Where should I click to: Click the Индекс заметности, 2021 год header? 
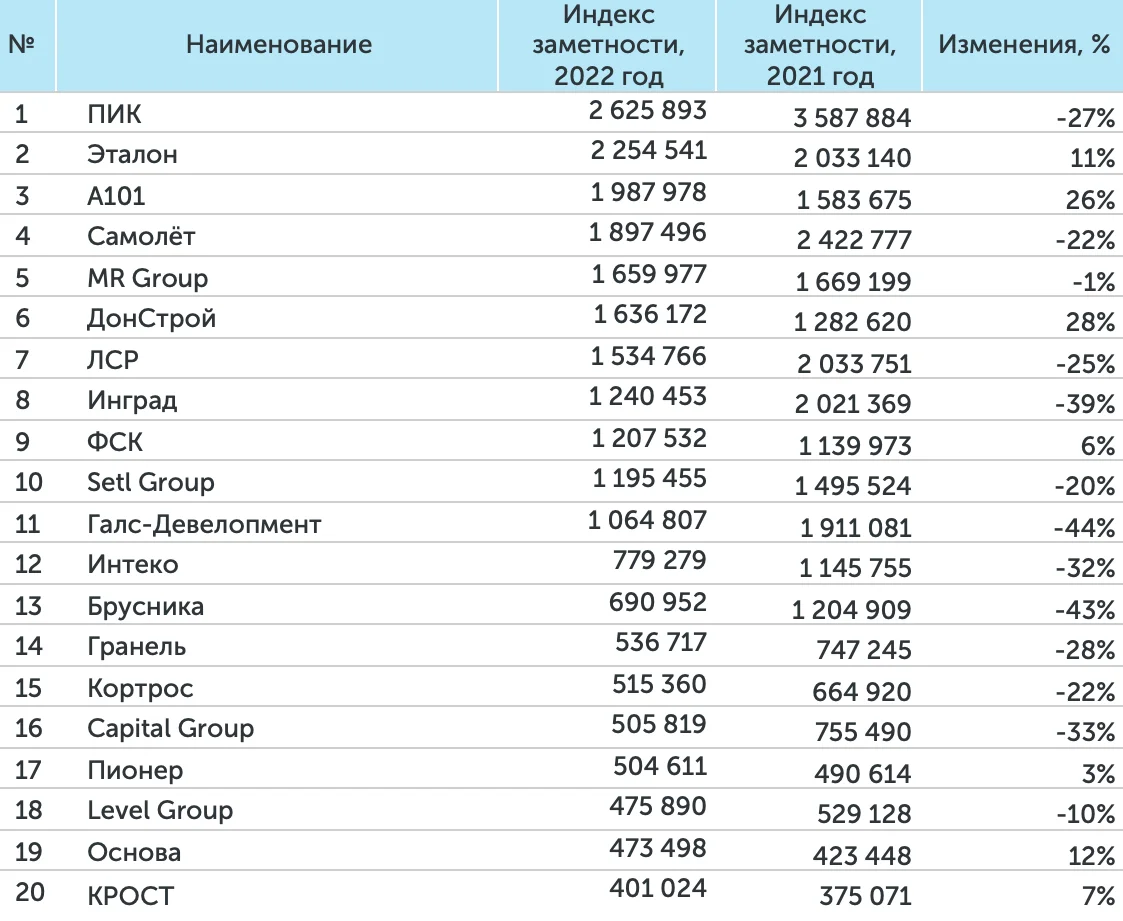pyautogui.click(x=820, y=45)
